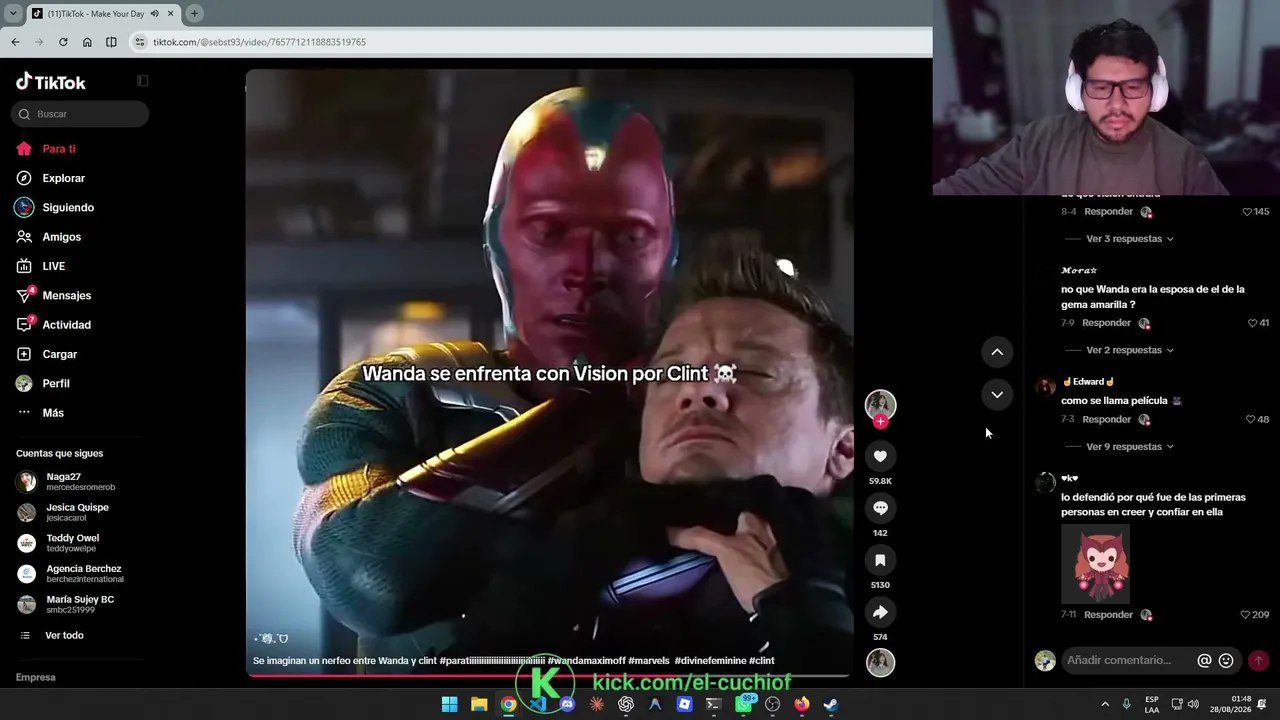Go to Explorar in the sidebar
1280x720 pixels.
point(63,178)
